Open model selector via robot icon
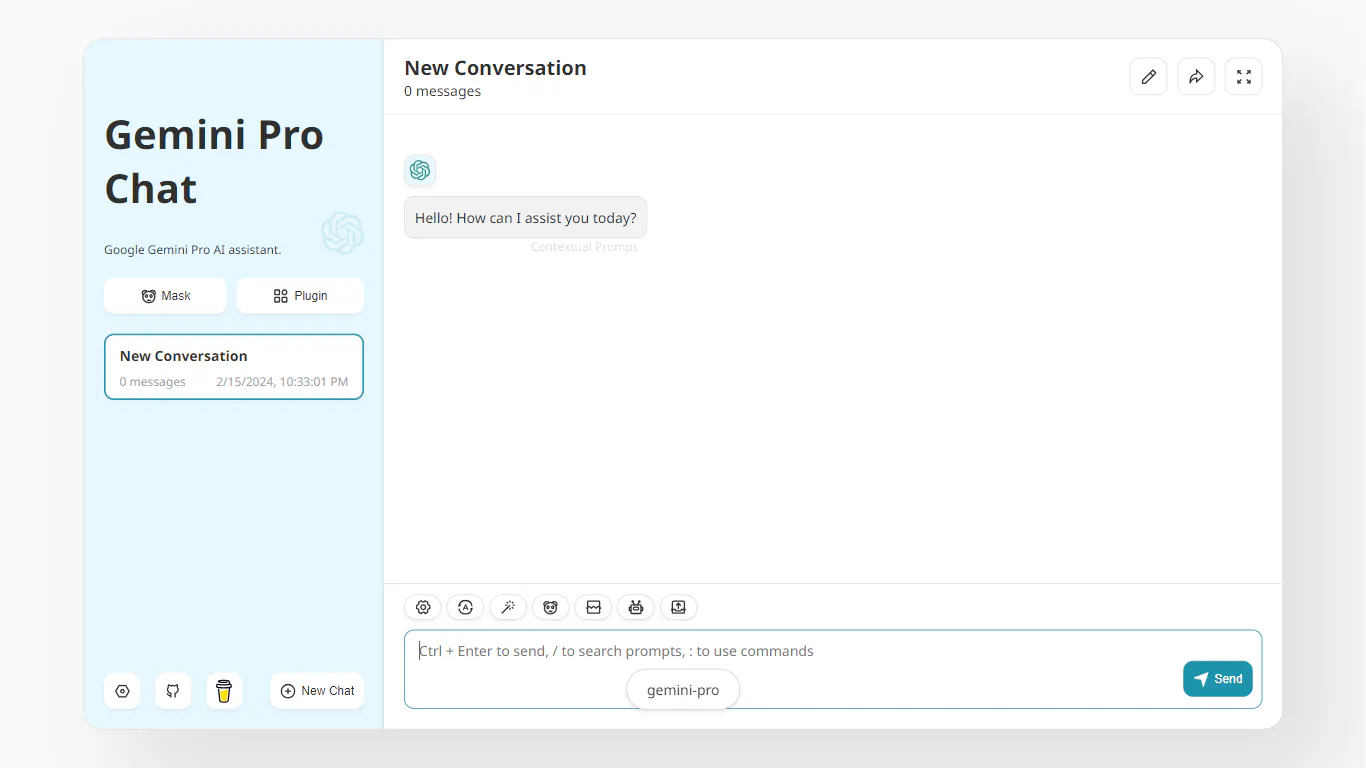Image resolution: width=1366 pixels, height=768 pixels. (636, 607)
